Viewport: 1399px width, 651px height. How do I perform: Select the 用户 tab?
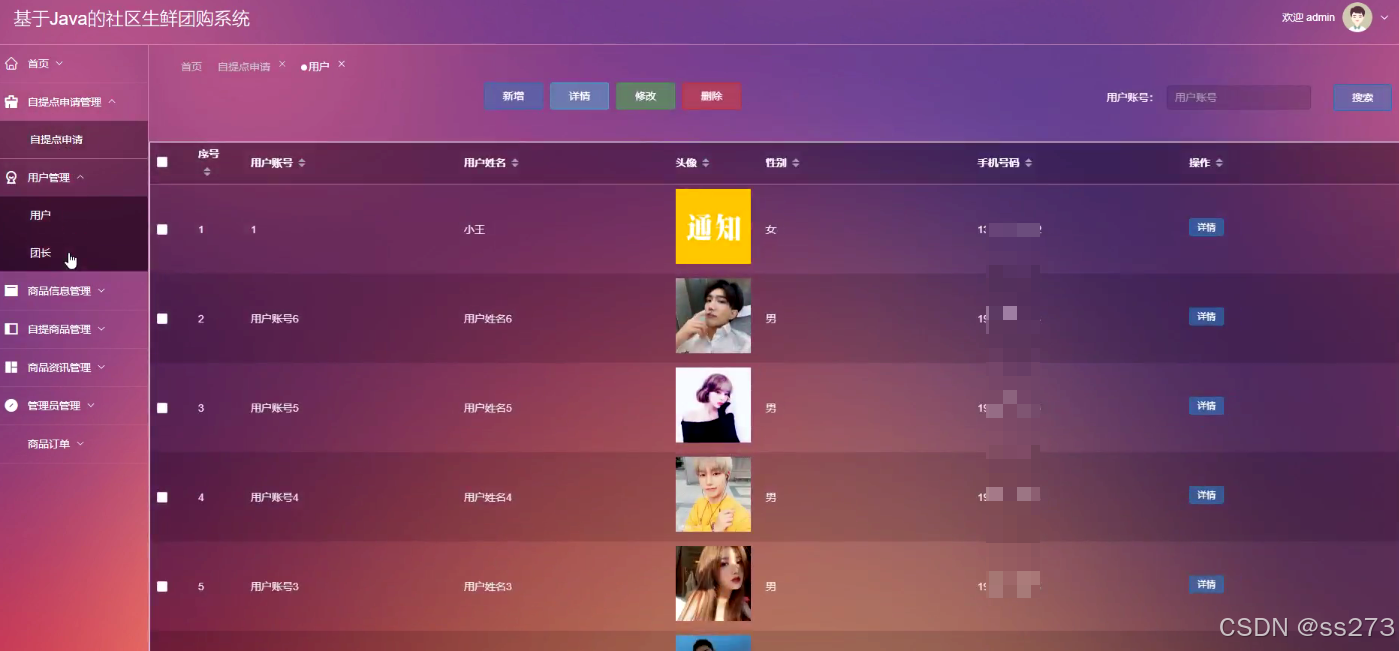(315, 67)
